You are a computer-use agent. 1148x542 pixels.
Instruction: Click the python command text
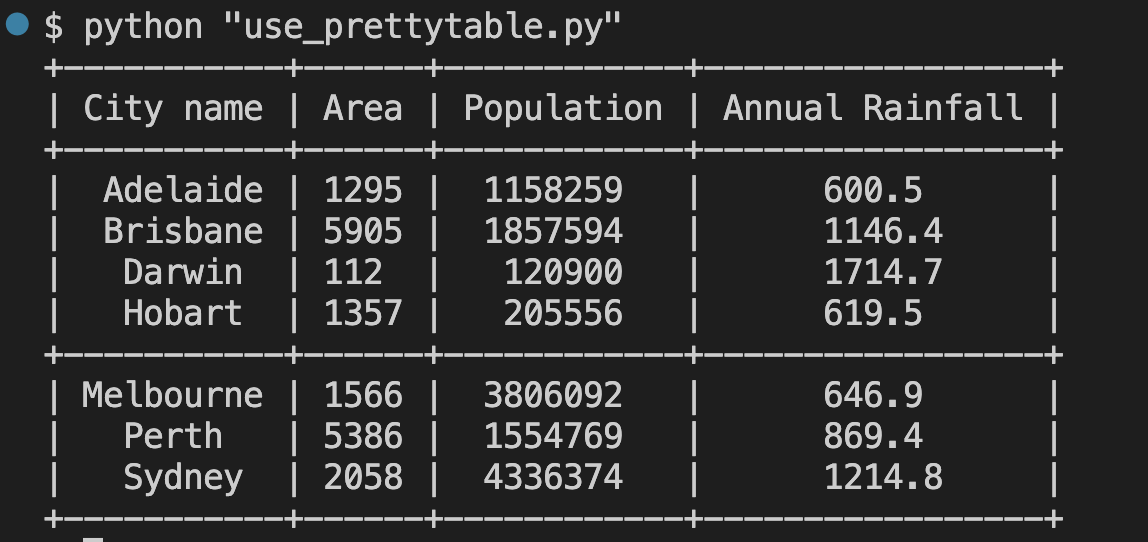coord(143,28)
